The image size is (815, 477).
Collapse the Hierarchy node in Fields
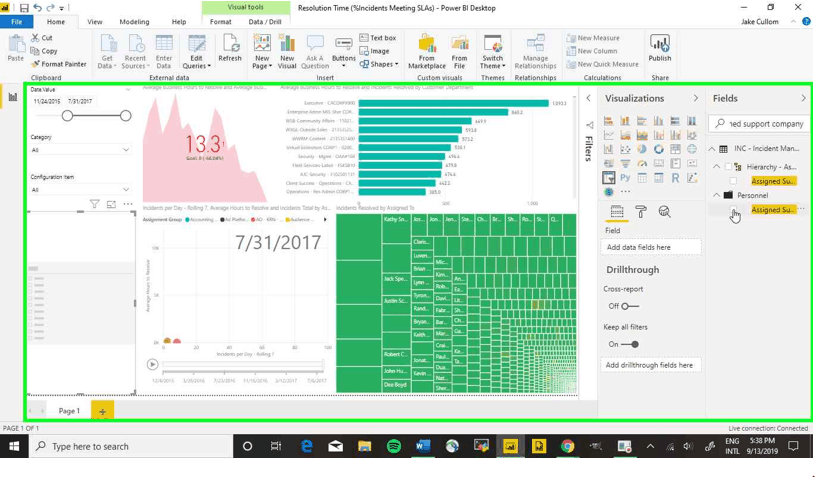(x=717, y=167)
